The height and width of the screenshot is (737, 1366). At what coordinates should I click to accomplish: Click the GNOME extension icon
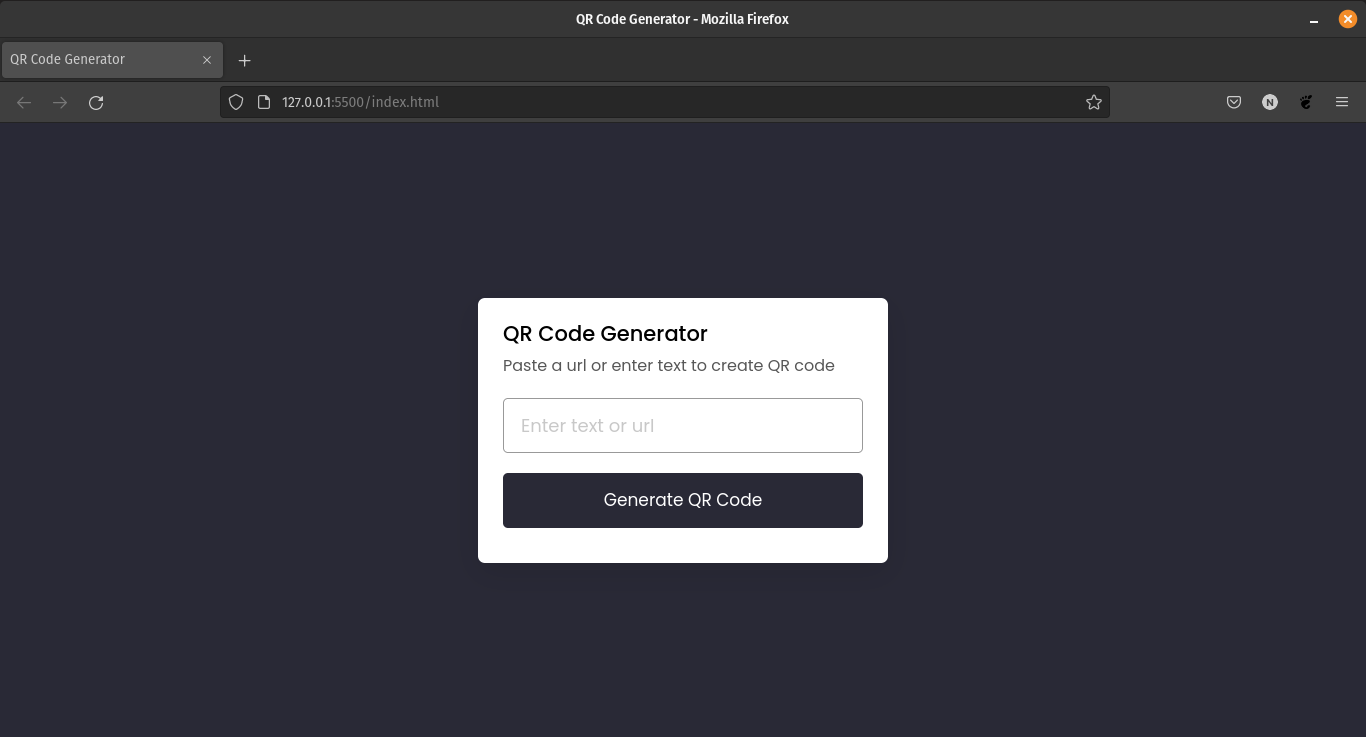(x=1305, y=102)
